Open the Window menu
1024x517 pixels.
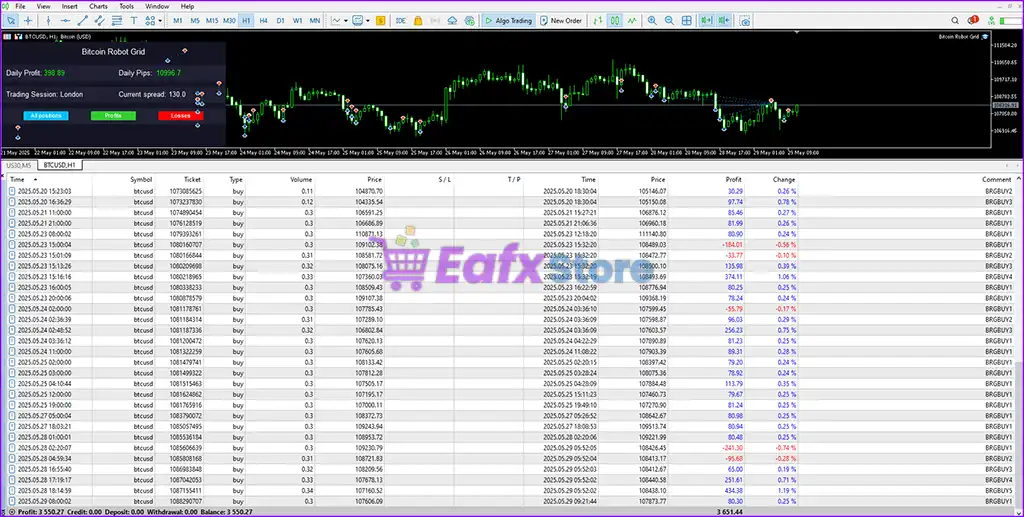[x=157, y=6]
